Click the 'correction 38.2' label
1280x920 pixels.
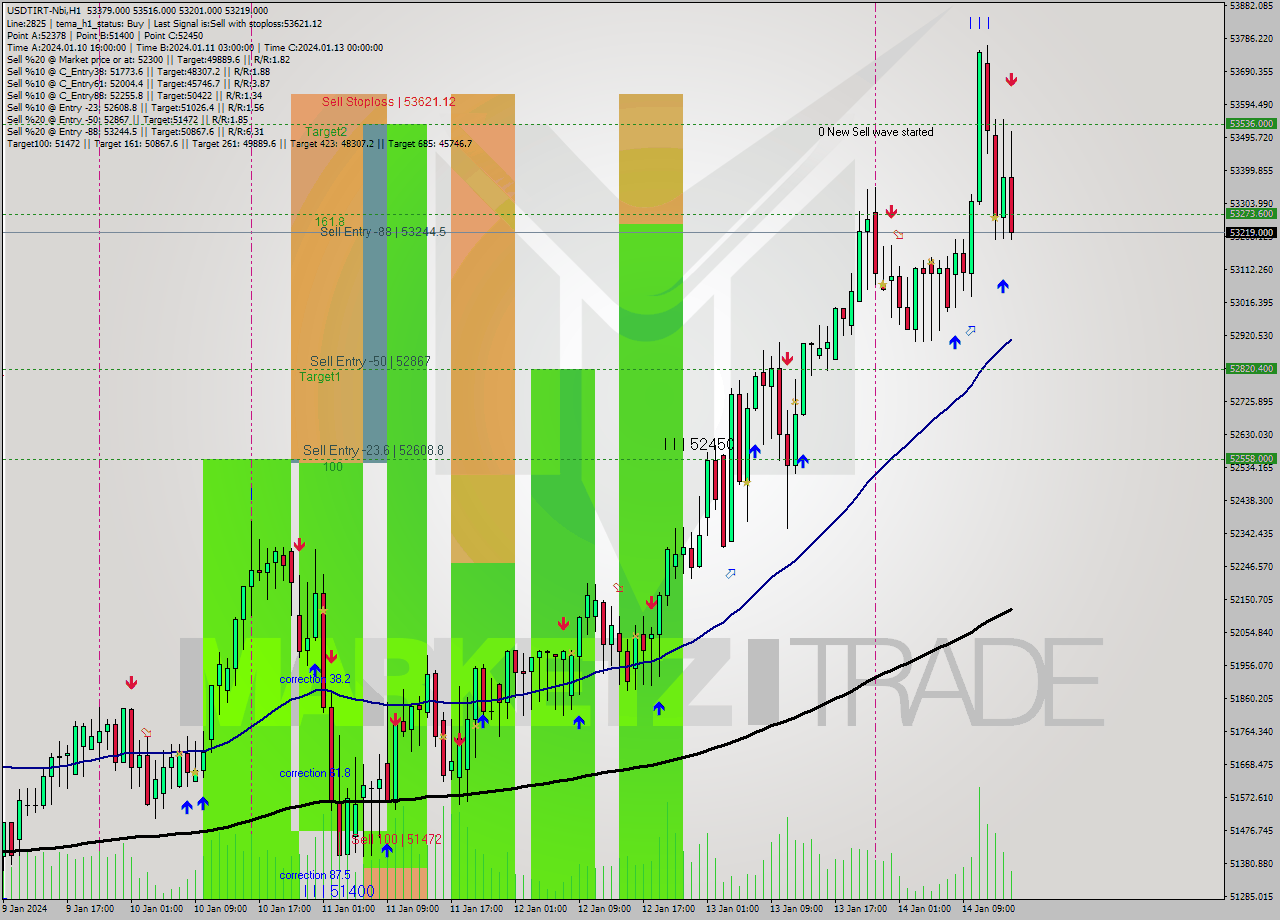pyautogui.click(x=314, y=679)
